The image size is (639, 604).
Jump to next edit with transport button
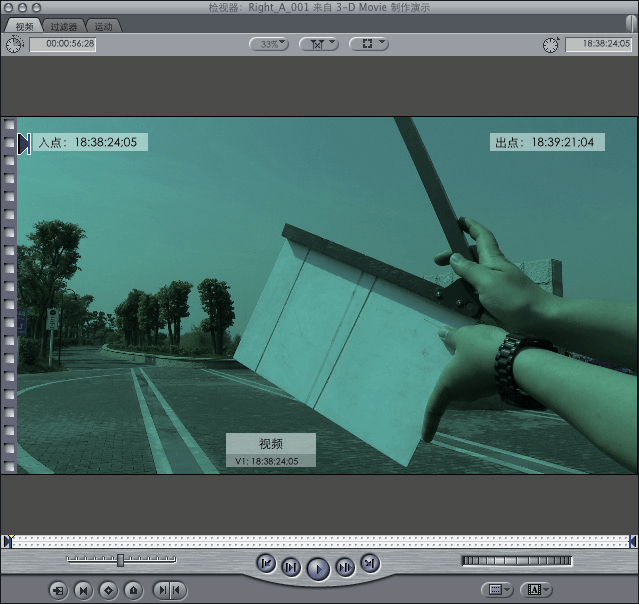369,563
